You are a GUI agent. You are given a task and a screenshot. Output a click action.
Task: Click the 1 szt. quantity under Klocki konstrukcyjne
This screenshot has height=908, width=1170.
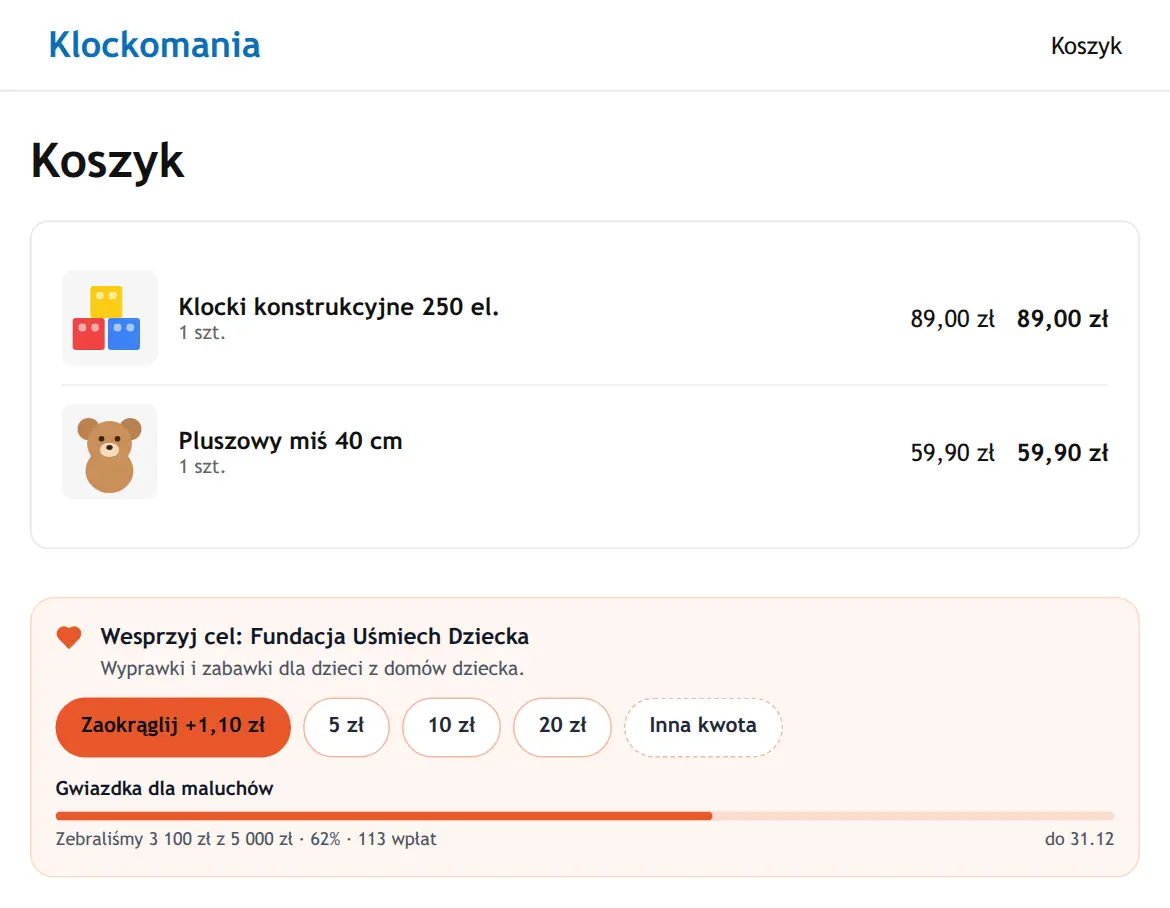click(202, 333)
